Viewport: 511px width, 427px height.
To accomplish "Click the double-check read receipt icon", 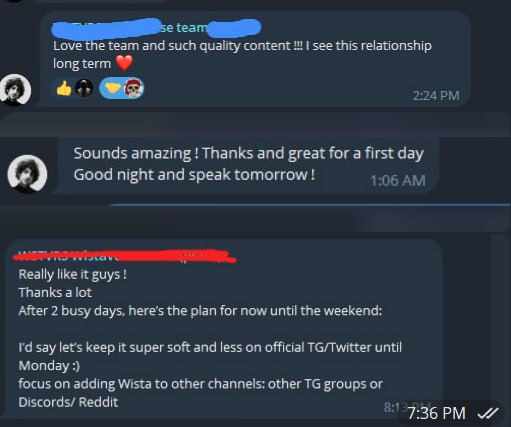I will click(x=488, y=413).
